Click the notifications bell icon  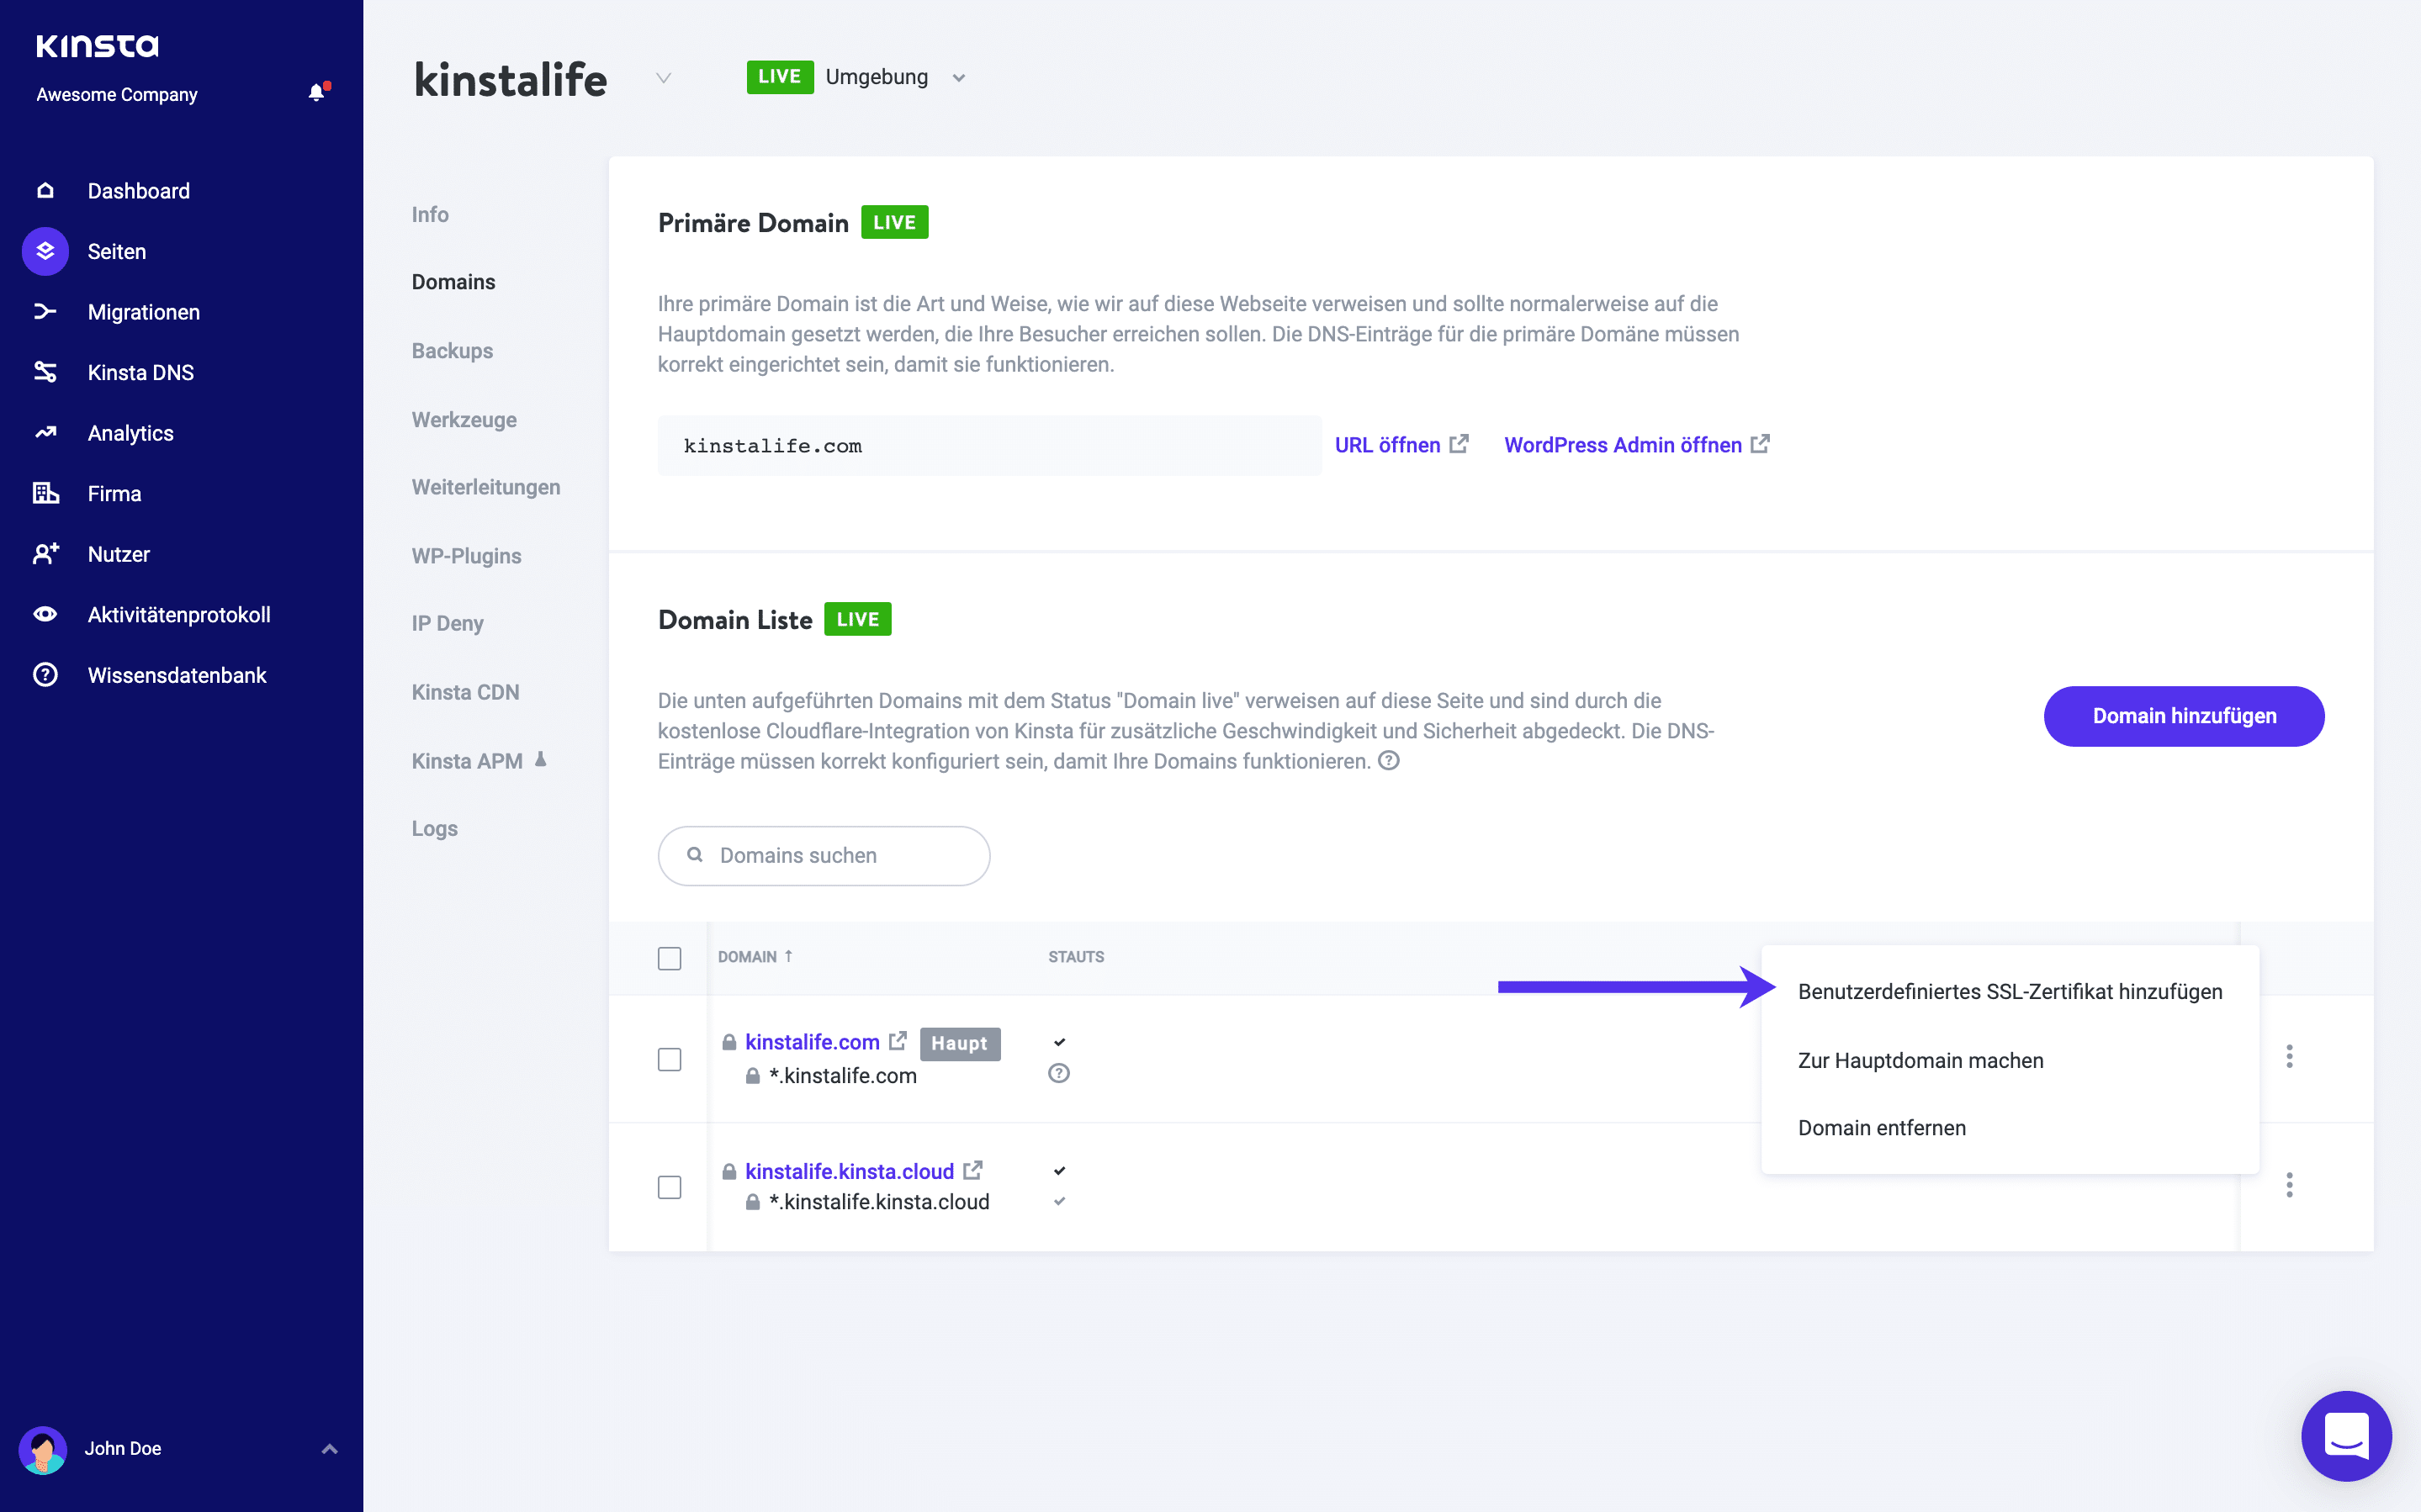click(318, 91)
